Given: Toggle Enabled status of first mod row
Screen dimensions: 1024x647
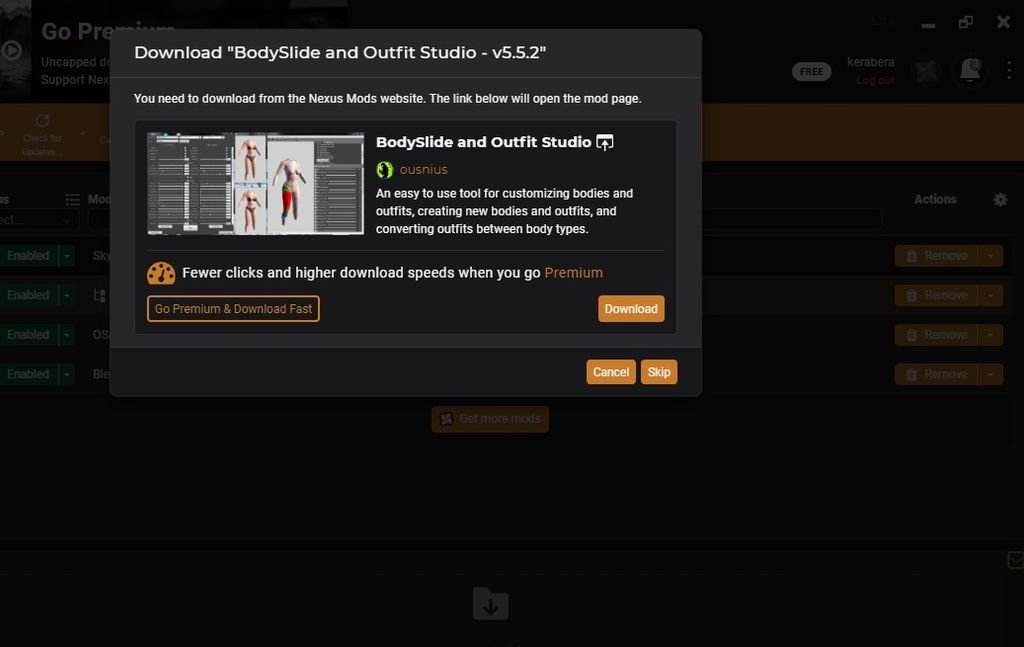Looking at the screenshot, I should 28,256.
